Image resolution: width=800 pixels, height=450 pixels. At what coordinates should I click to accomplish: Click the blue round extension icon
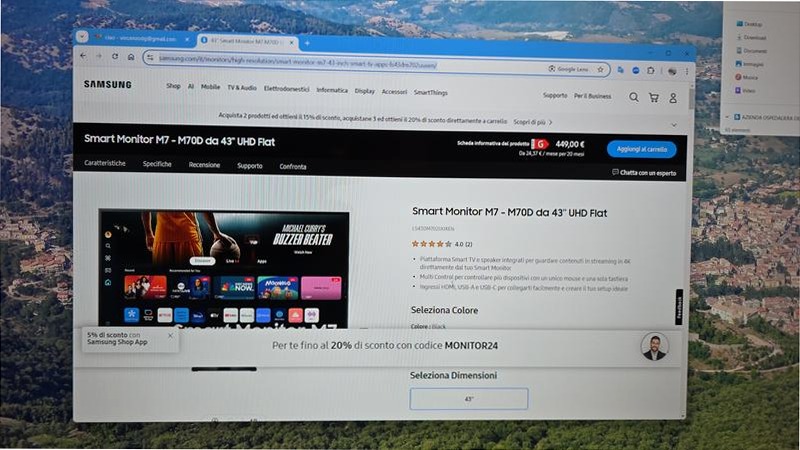pyautogui.click(x=636, y=70)
